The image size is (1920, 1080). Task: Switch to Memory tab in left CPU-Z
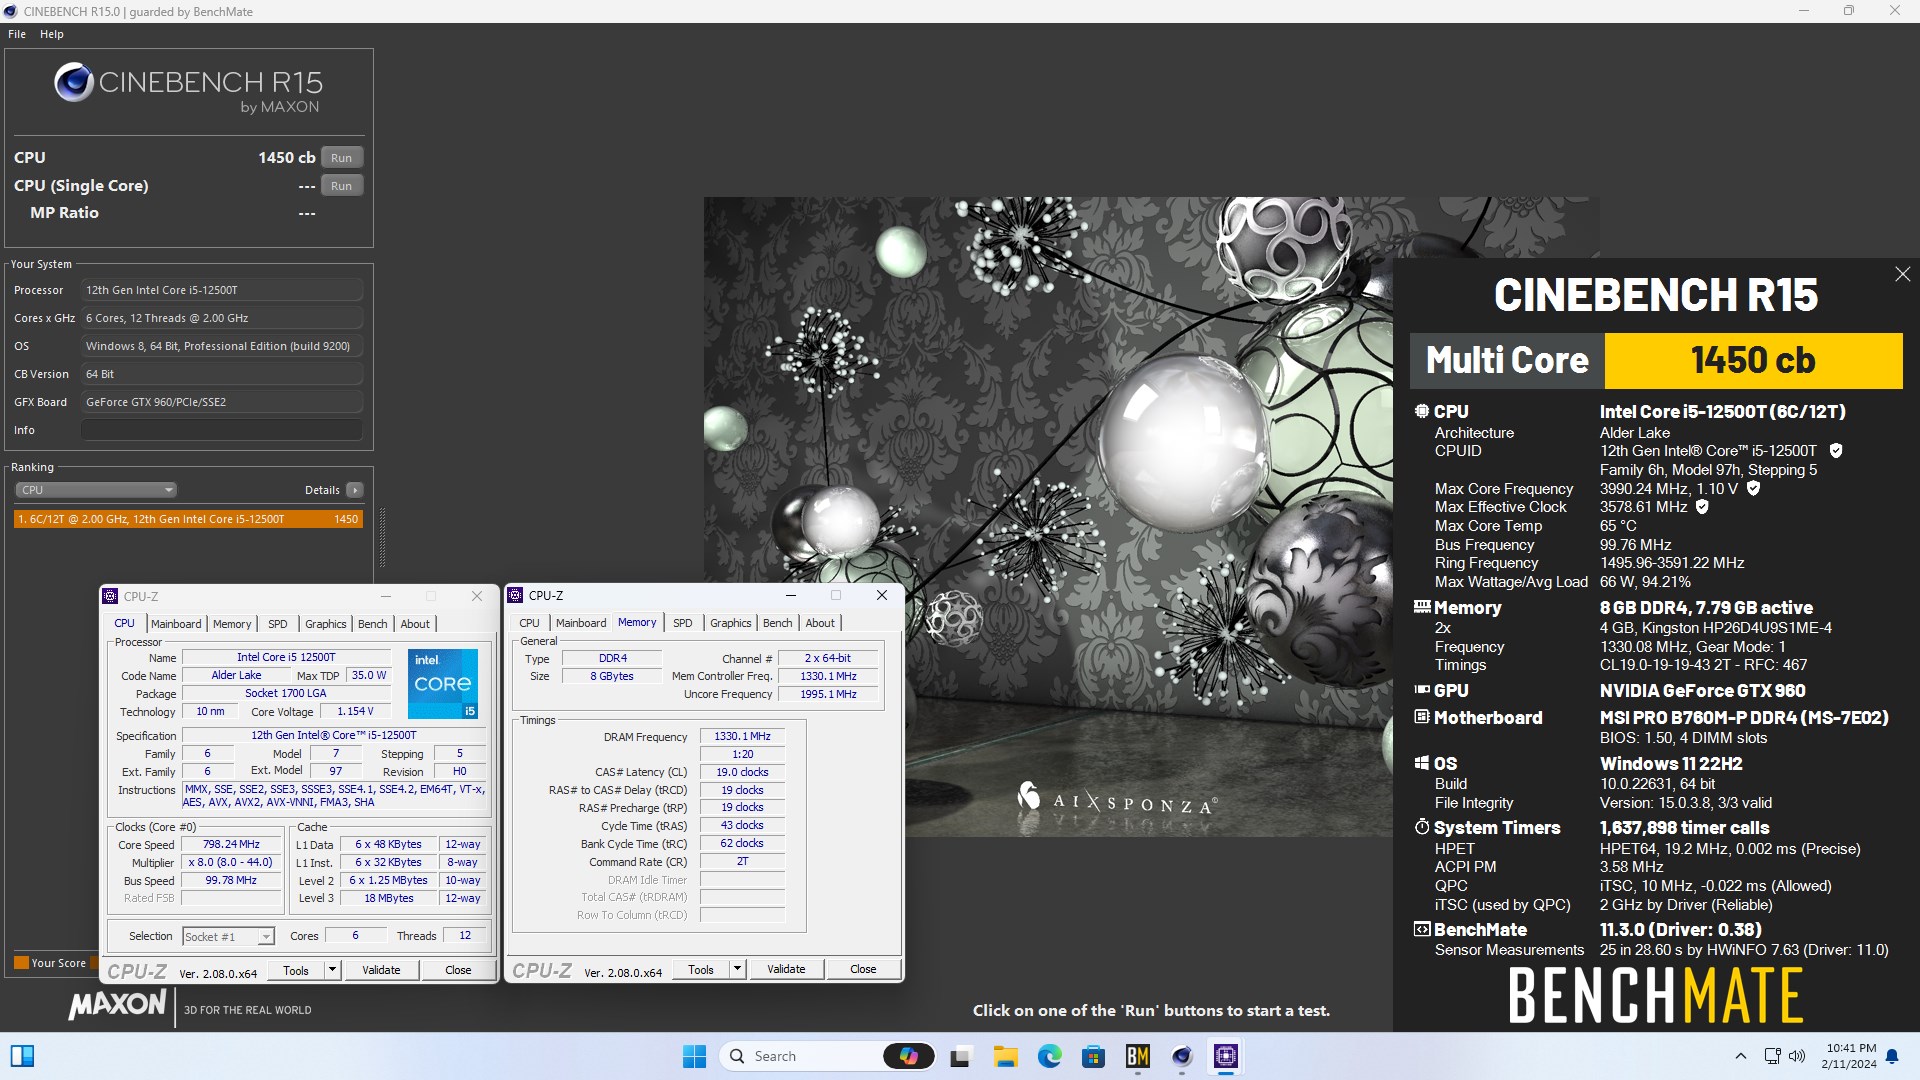click(232, 624)
